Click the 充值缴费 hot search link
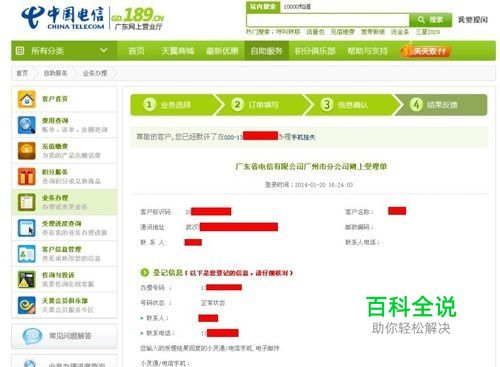 point(343,32)
